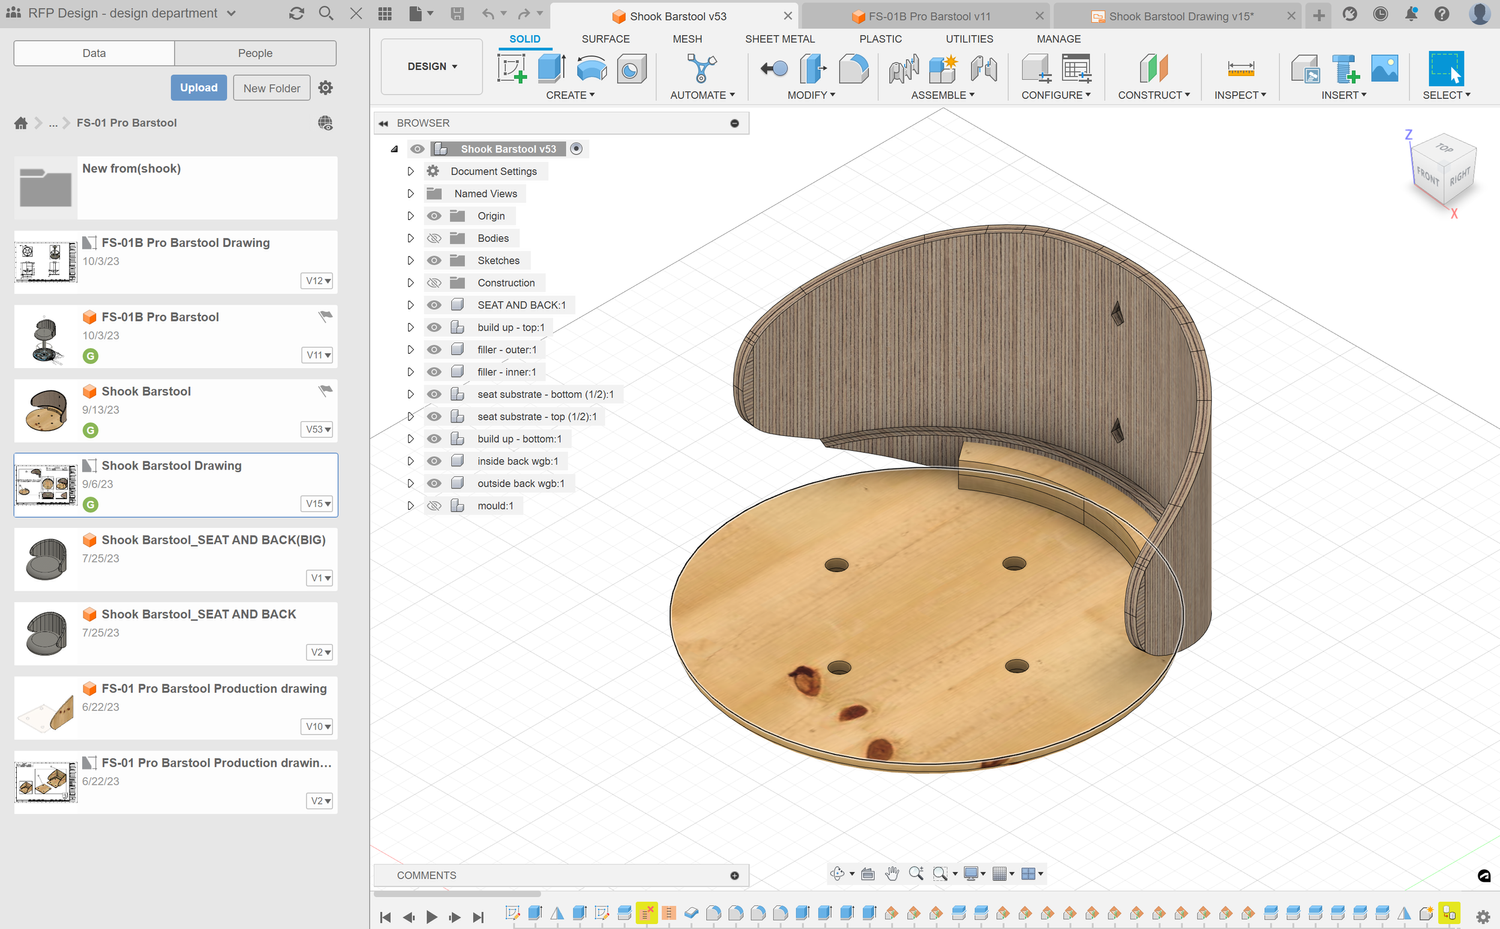Toggle visibility of the Bodies folder

pos(434,239)
